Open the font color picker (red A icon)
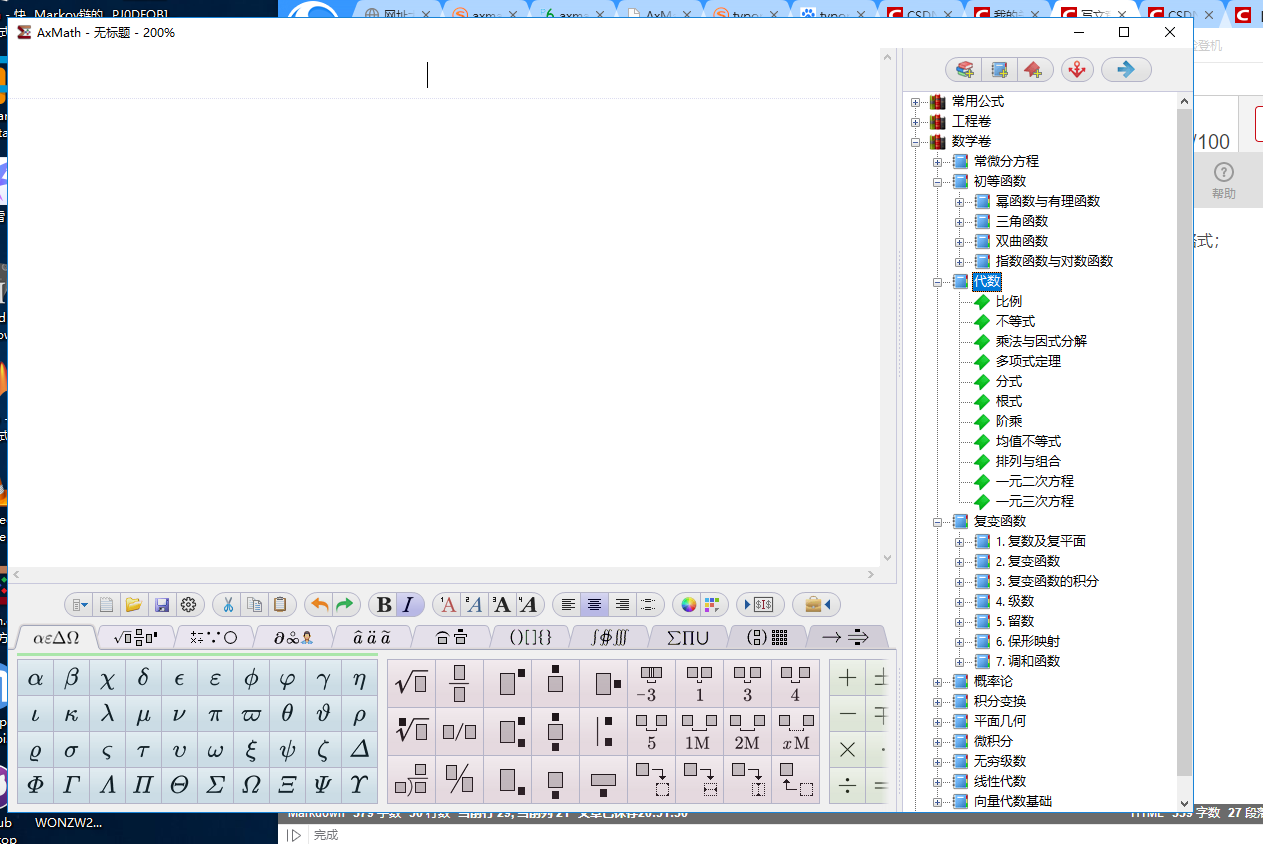 click(x=446, y=604)
